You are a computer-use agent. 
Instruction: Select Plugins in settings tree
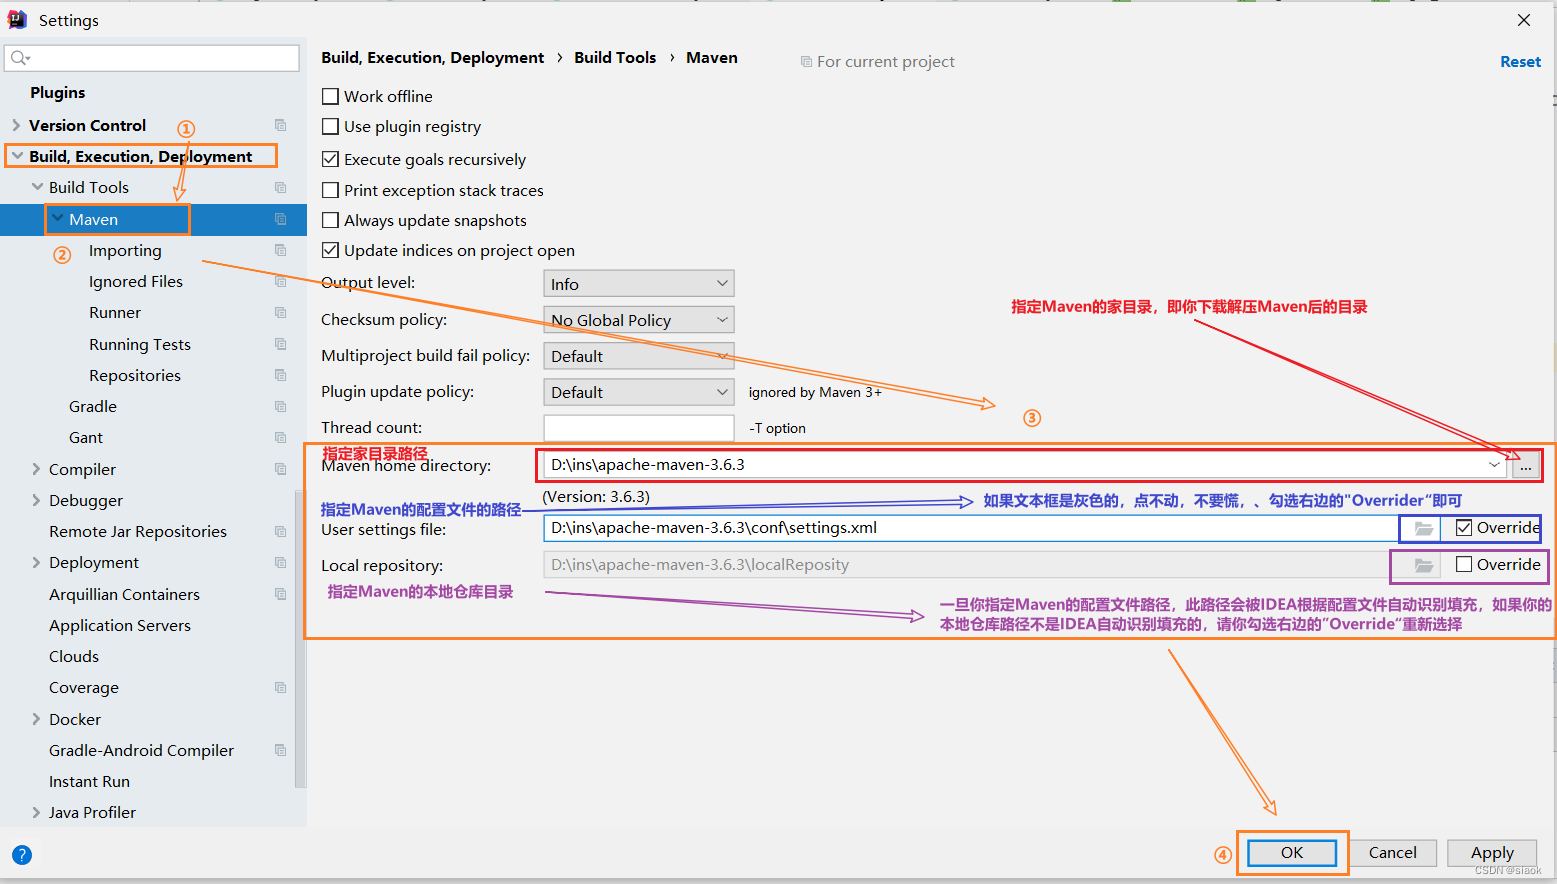[x=57, y=93]
